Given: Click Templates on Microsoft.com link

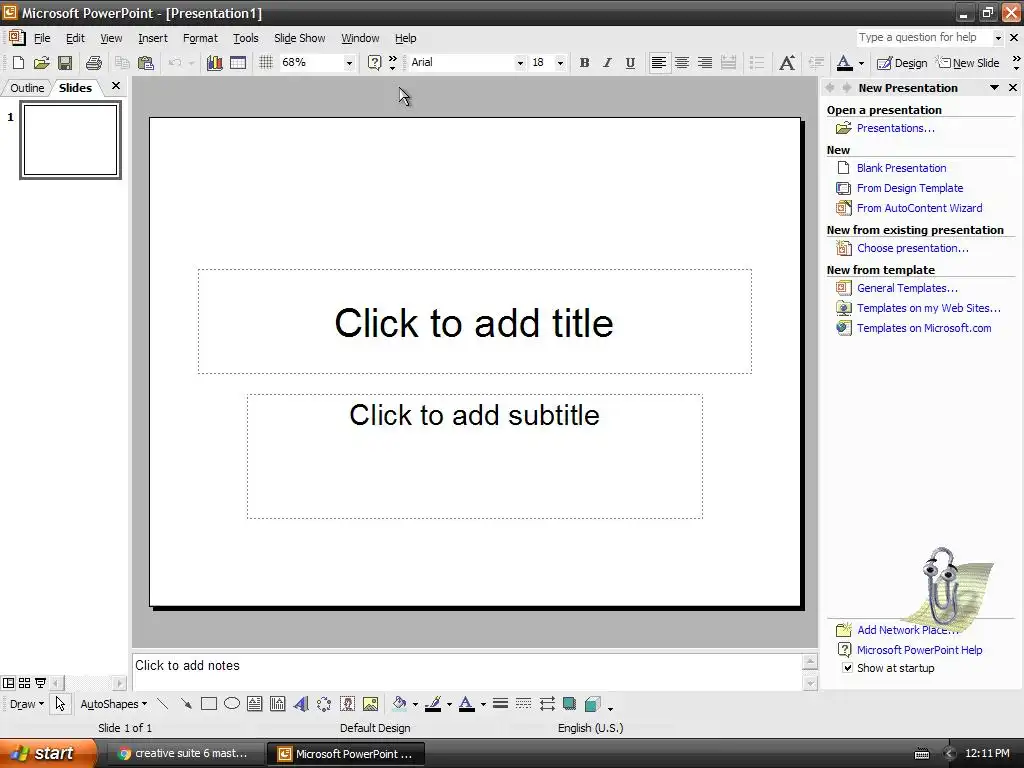Looking at the screenshot, I should (x=924, y=328).
